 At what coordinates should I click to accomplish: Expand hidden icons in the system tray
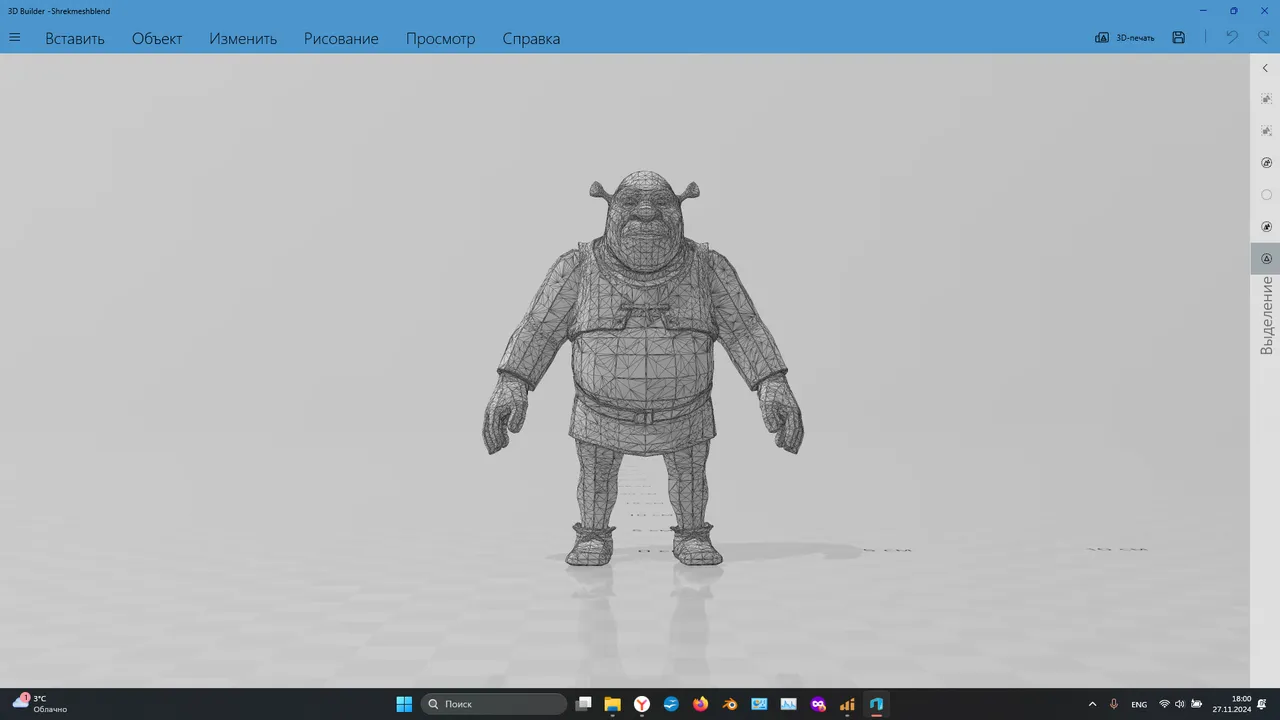pos(1092,704)
